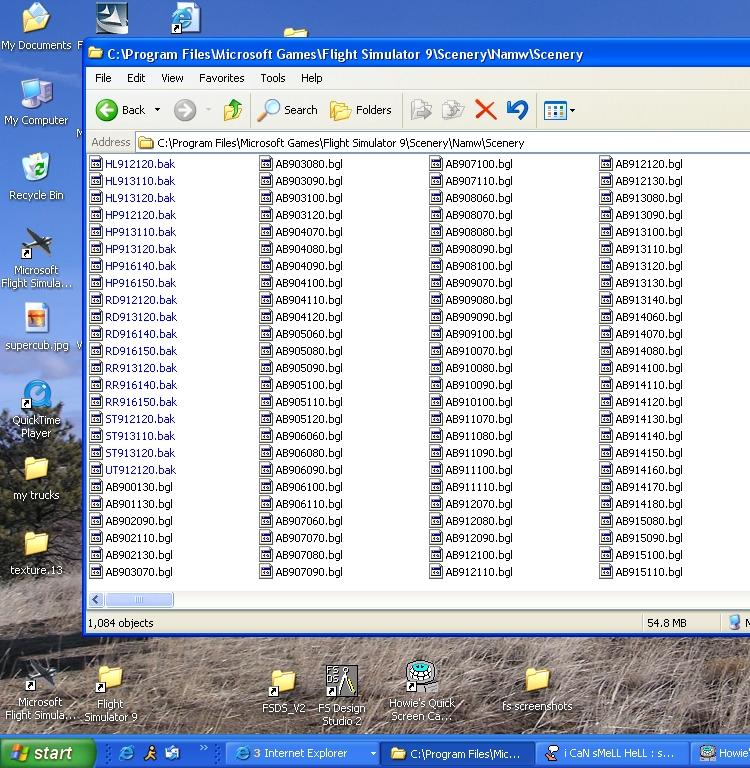This screenshot has height=768, width=750.
Task: Select FSDS_V2 desktop folder shortcut
Action: [284, 692]
